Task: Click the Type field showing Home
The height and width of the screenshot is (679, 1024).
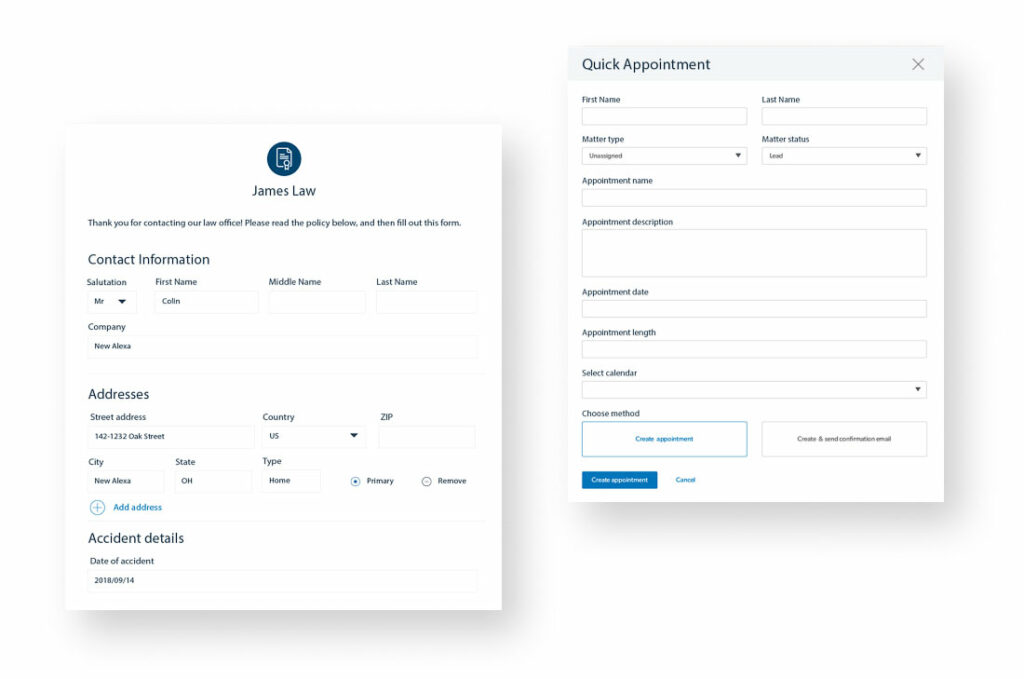Action: (291, 481)
